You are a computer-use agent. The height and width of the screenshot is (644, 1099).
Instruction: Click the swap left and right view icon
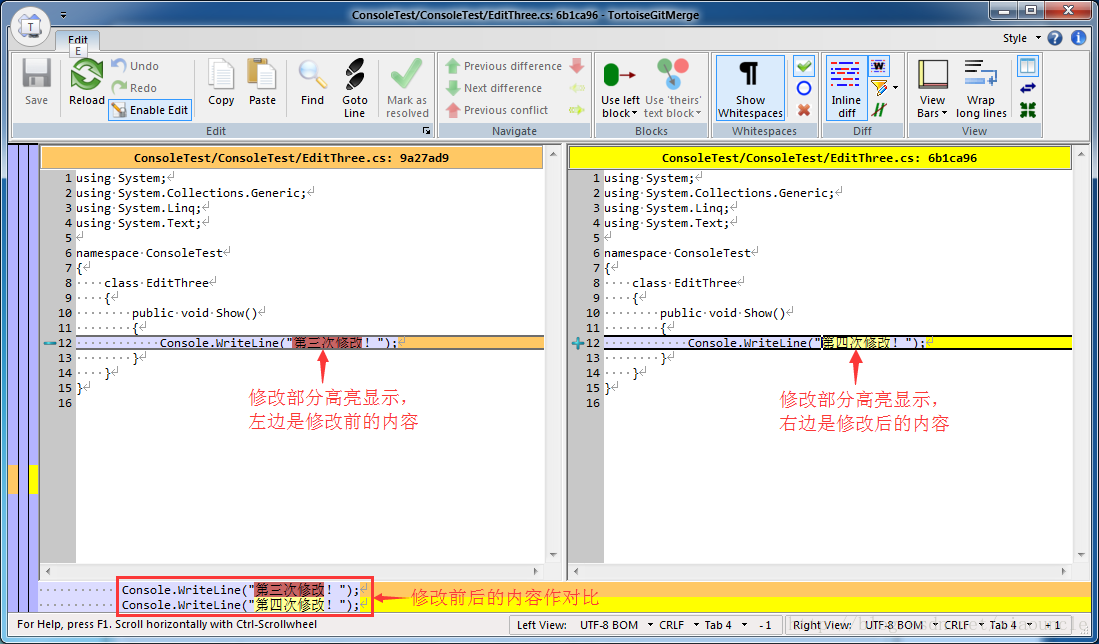[x=1028, y=88]
